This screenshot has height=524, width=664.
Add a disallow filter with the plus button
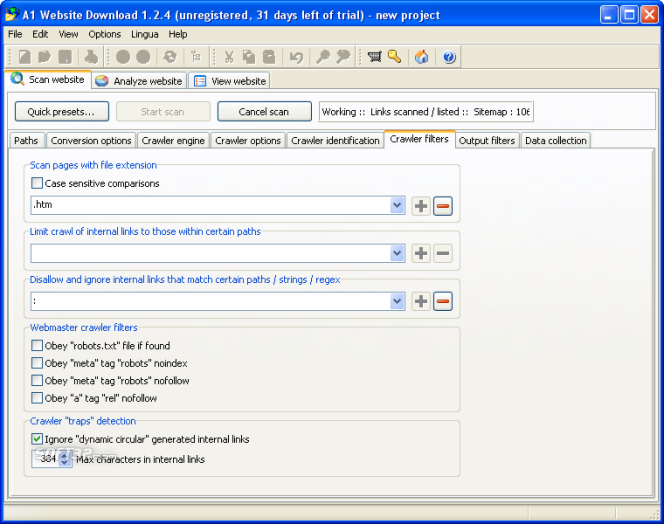(x=421, y=301)
